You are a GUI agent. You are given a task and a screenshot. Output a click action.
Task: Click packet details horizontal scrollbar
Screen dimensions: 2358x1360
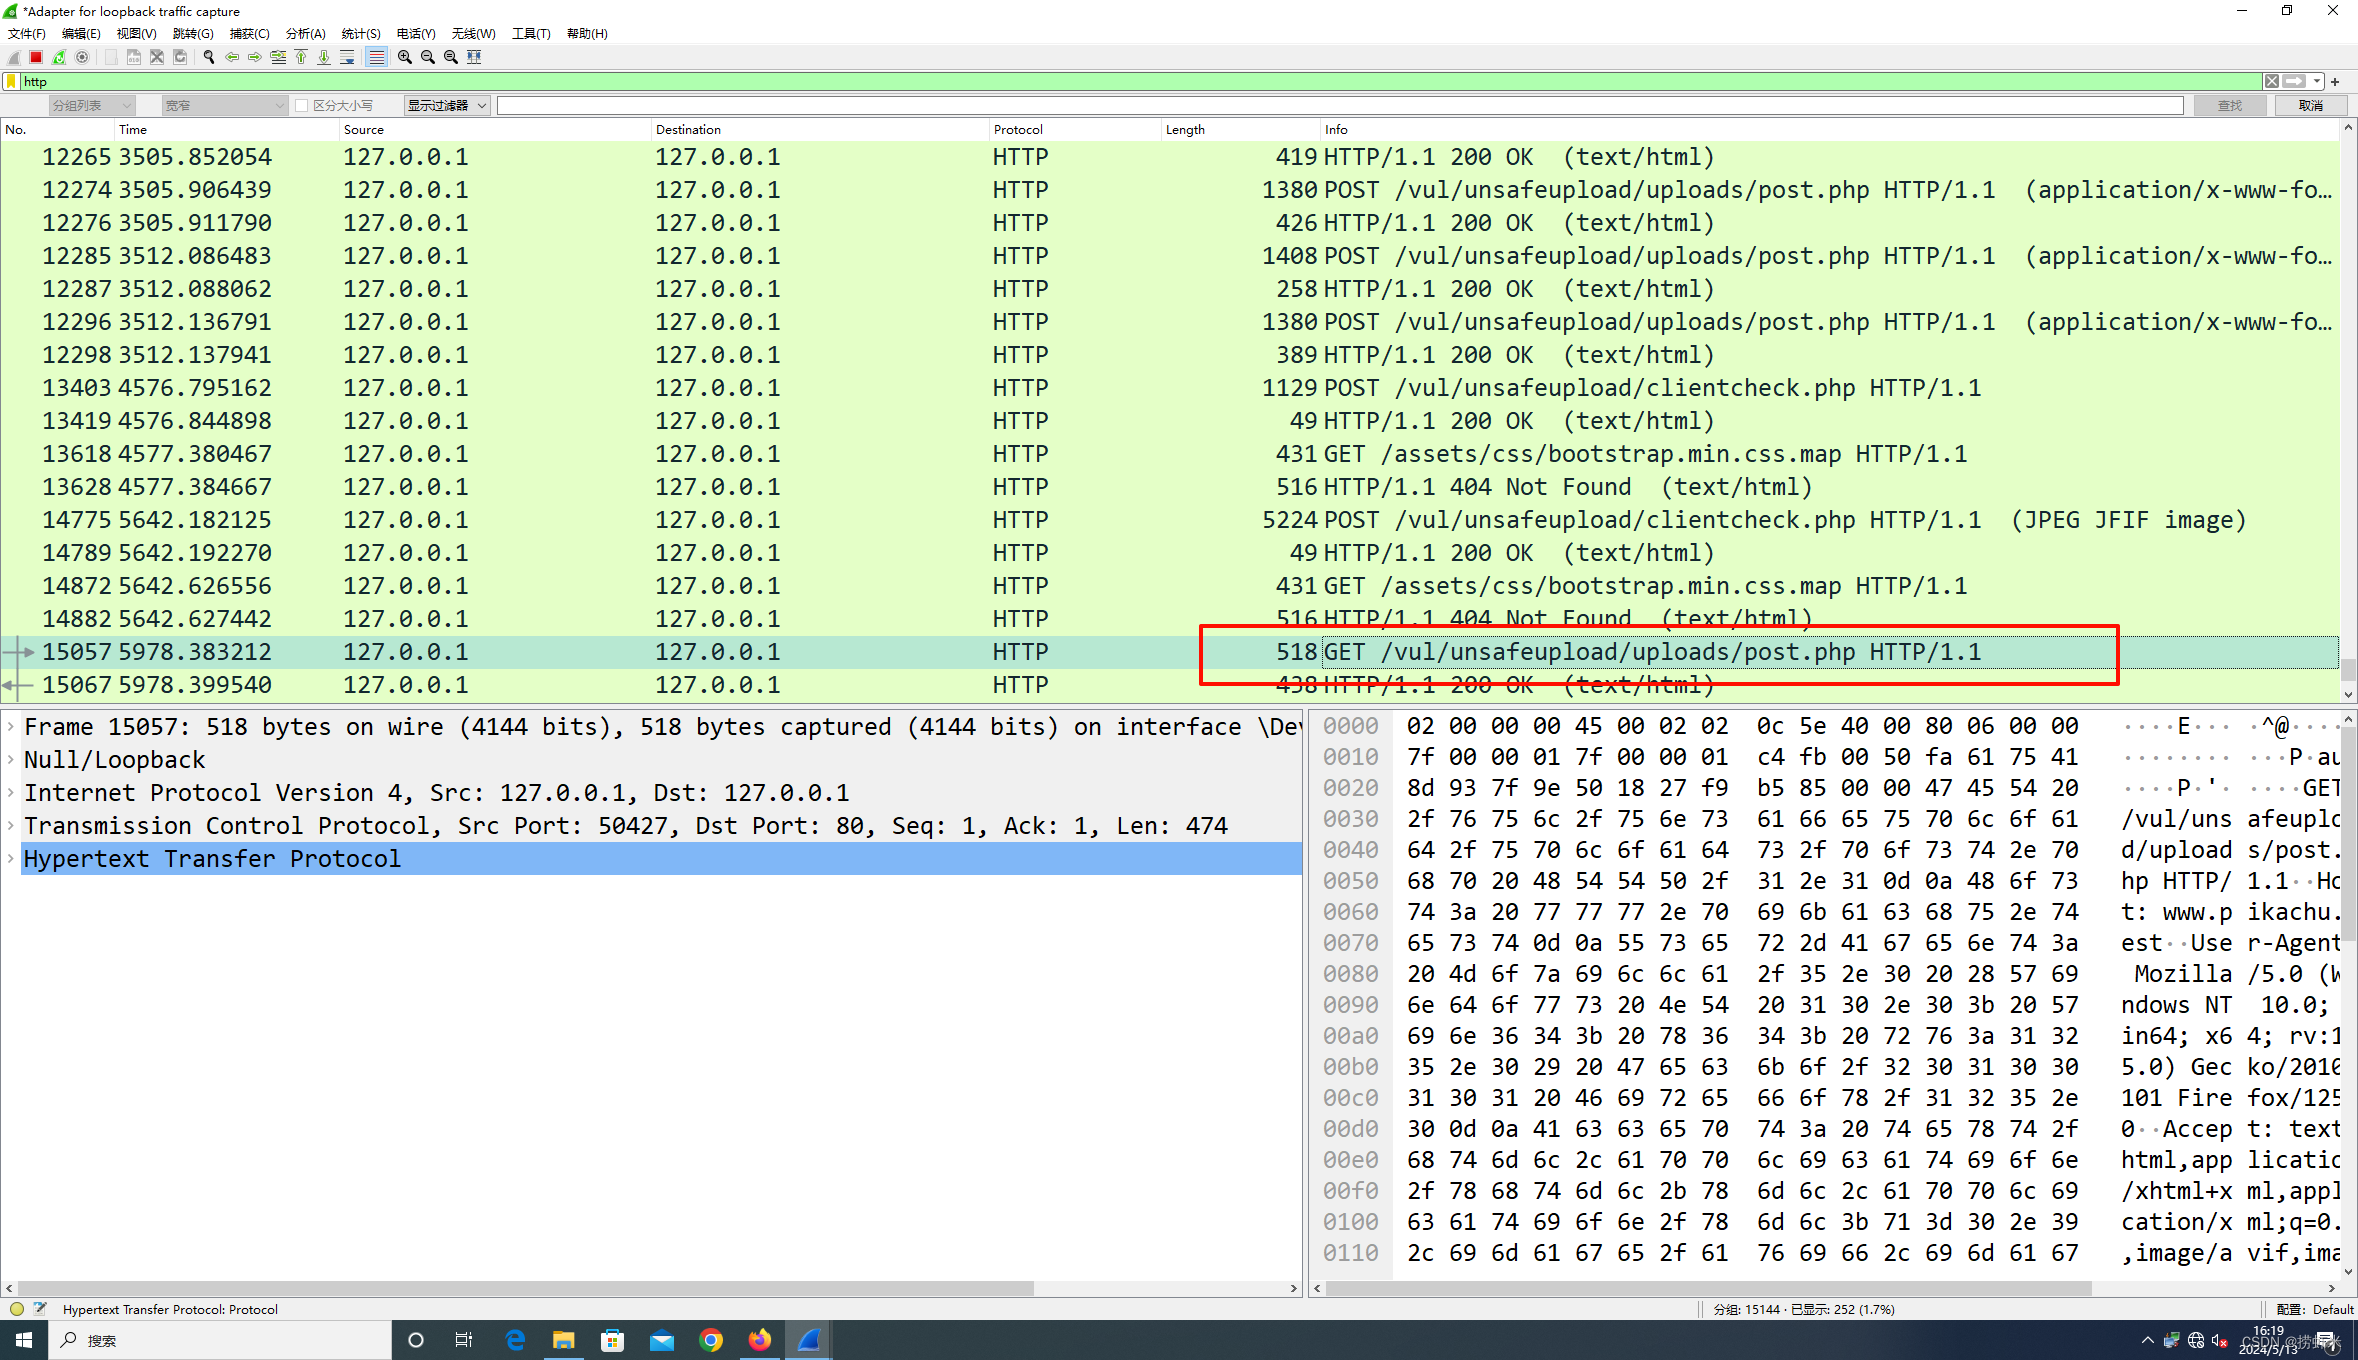point(526,1289)
